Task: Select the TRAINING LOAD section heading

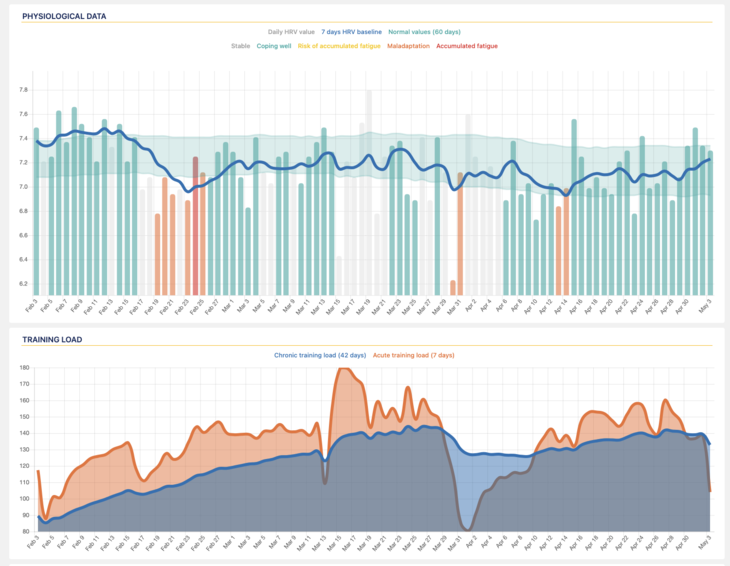Action: (x=52, y=340)
